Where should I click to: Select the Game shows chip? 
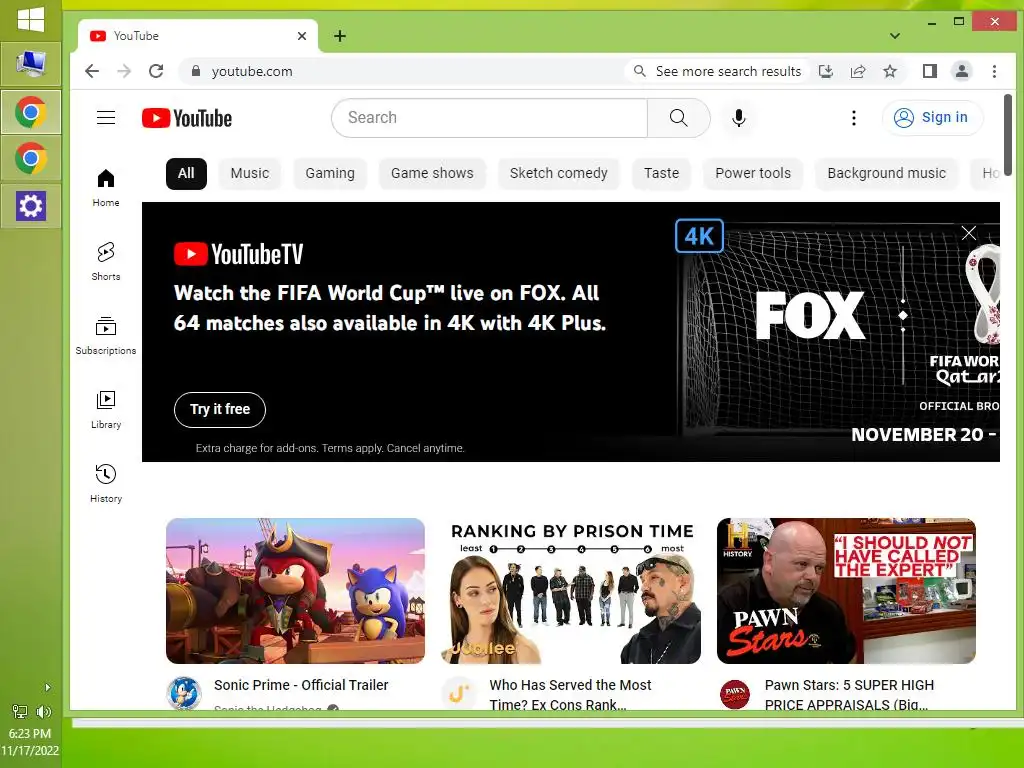coord(432,174)
